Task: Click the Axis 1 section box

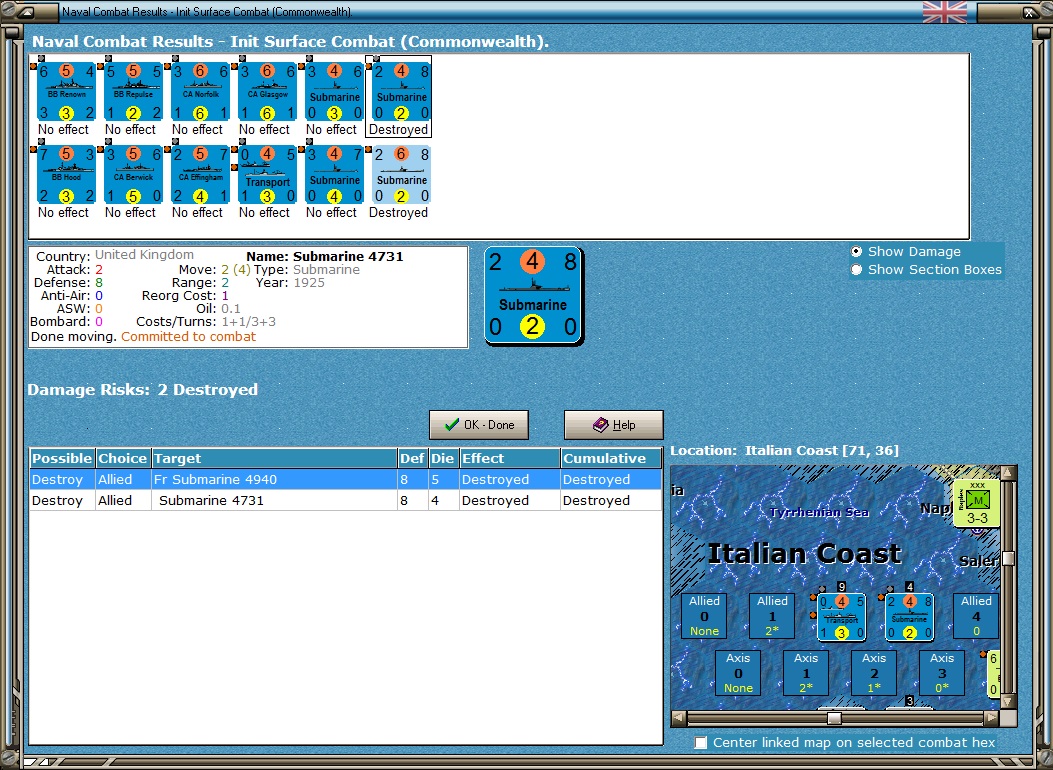Action: 806,673
